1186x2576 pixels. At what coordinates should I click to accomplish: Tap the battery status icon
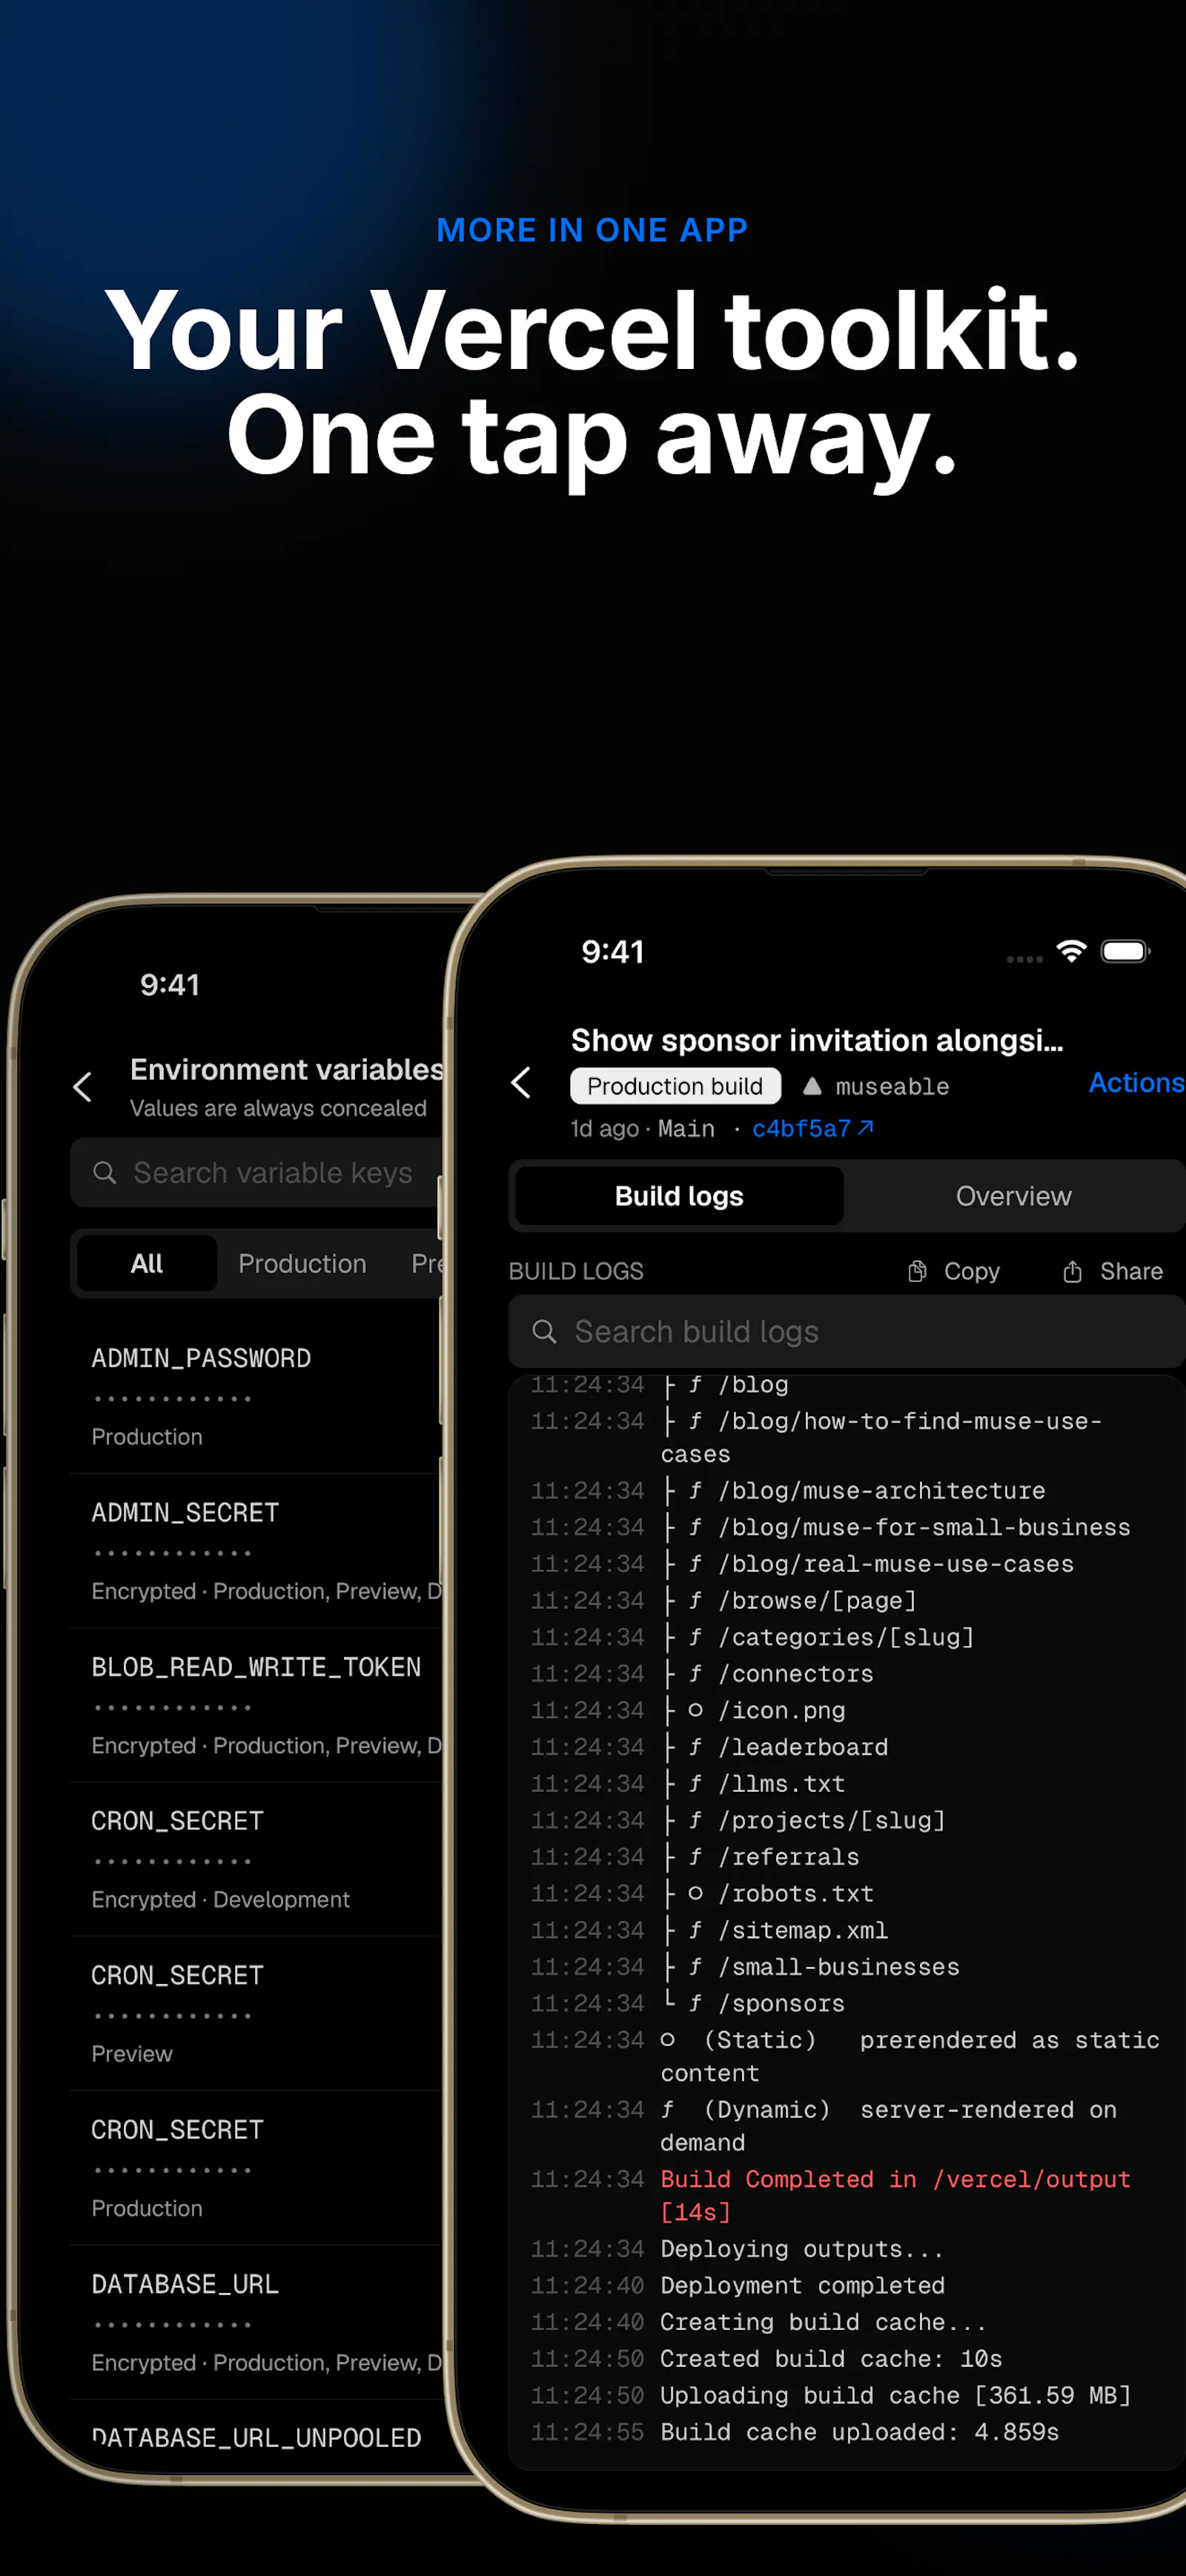tap(1125, 951)
